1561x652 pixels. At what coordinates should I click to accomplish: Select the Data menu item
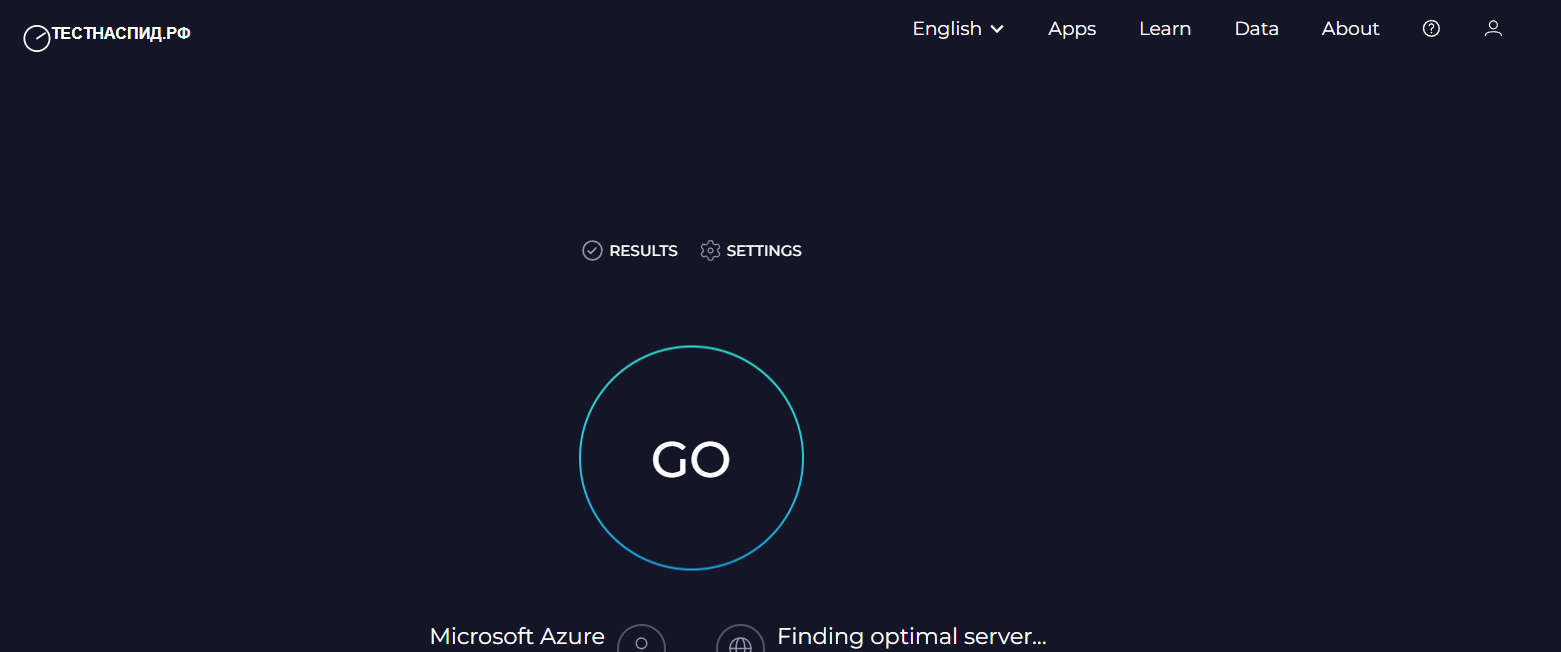click(x=1256, y=29)
